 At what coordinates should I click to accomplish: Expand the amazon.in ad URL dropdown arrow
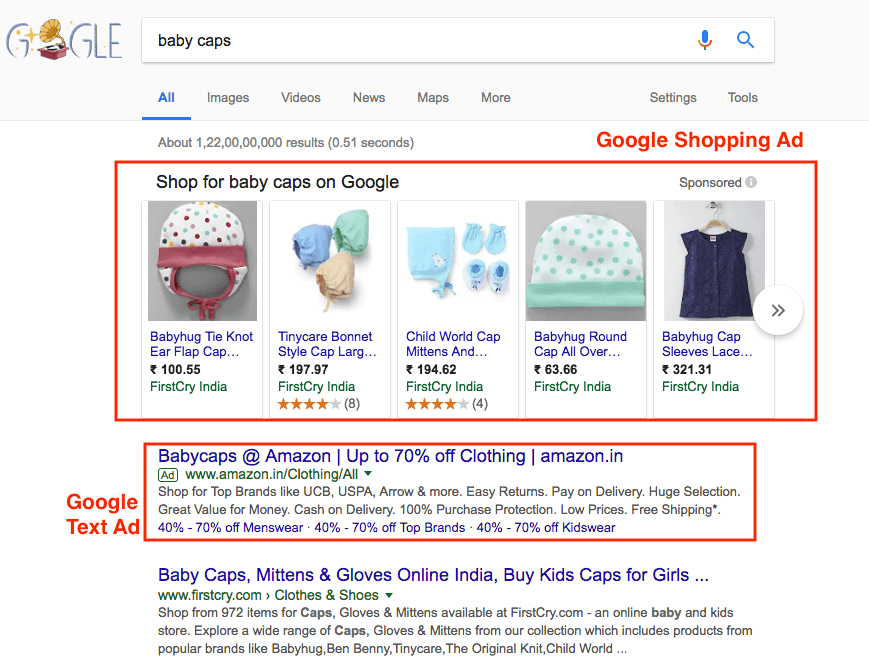click(369, 474)
